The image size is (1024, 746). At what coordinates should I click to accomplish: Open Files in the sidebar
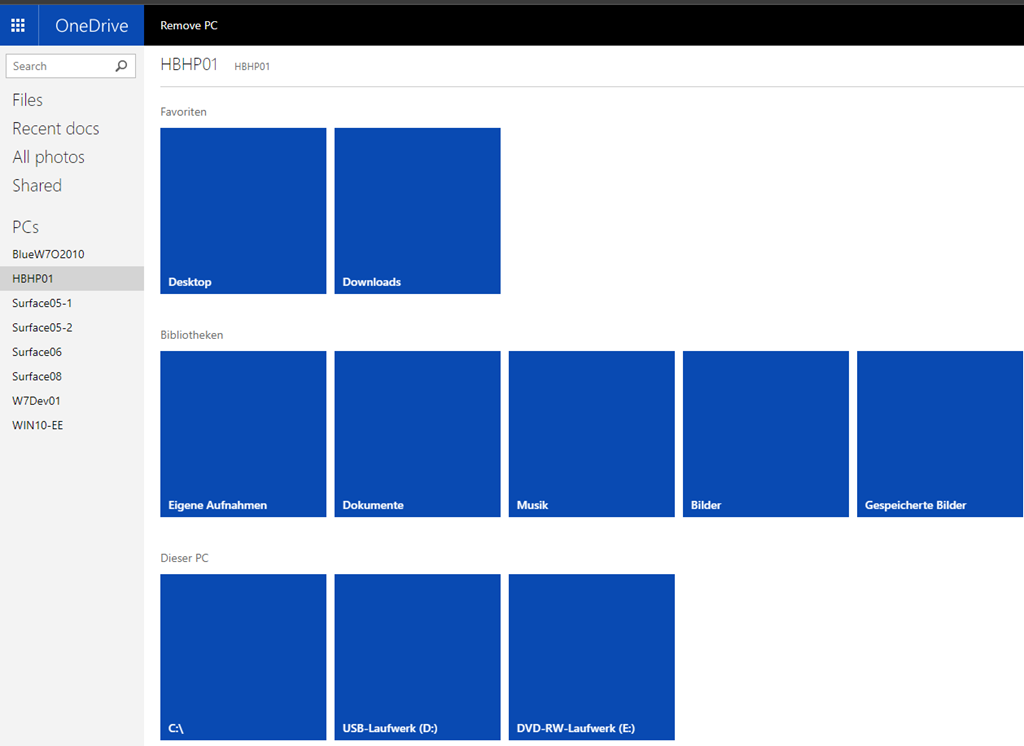pos(27,100)
